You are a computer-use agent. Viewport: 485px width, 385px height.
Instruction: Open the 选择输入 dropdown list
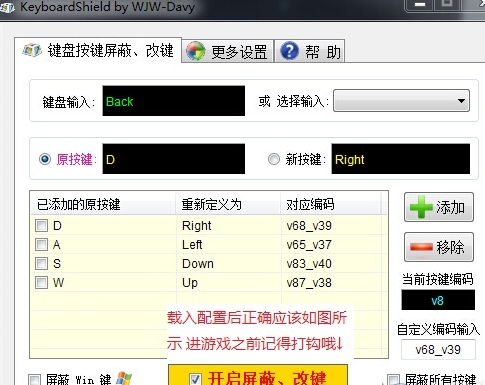pyautogui.click(x=401, y=100)
